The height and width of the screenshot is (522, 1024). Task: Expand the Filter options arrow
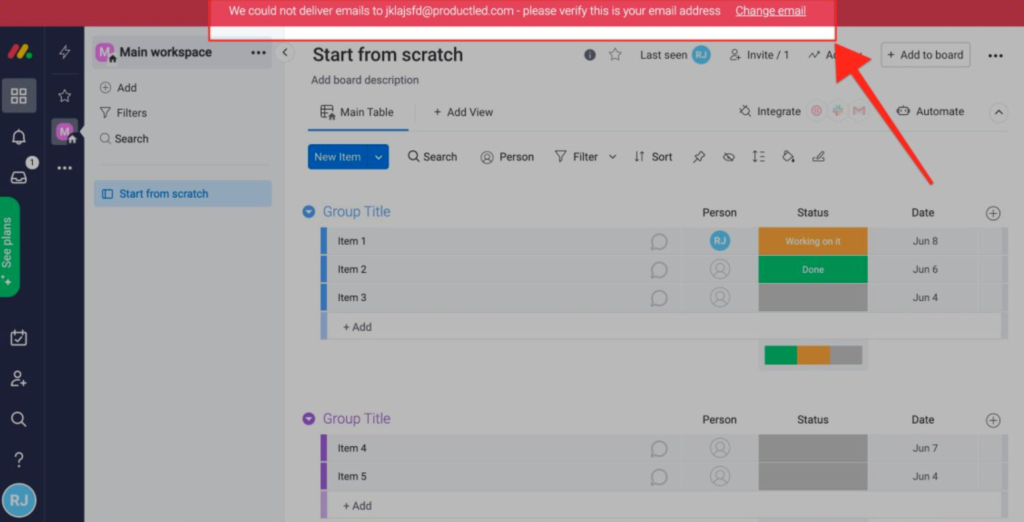click(612, 157)
